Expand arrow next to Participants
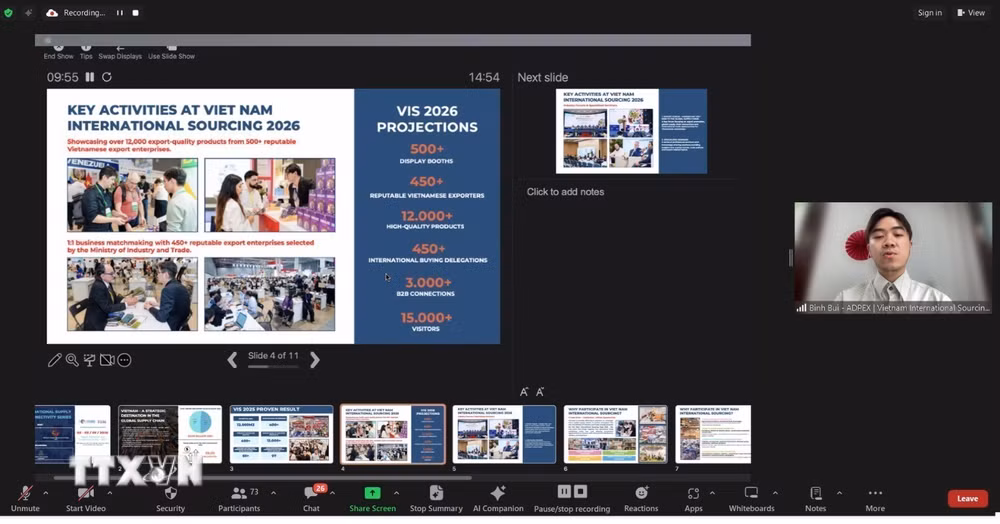Image resolution: width=1000 pixels, height=524 pixels. coord(274,493)
